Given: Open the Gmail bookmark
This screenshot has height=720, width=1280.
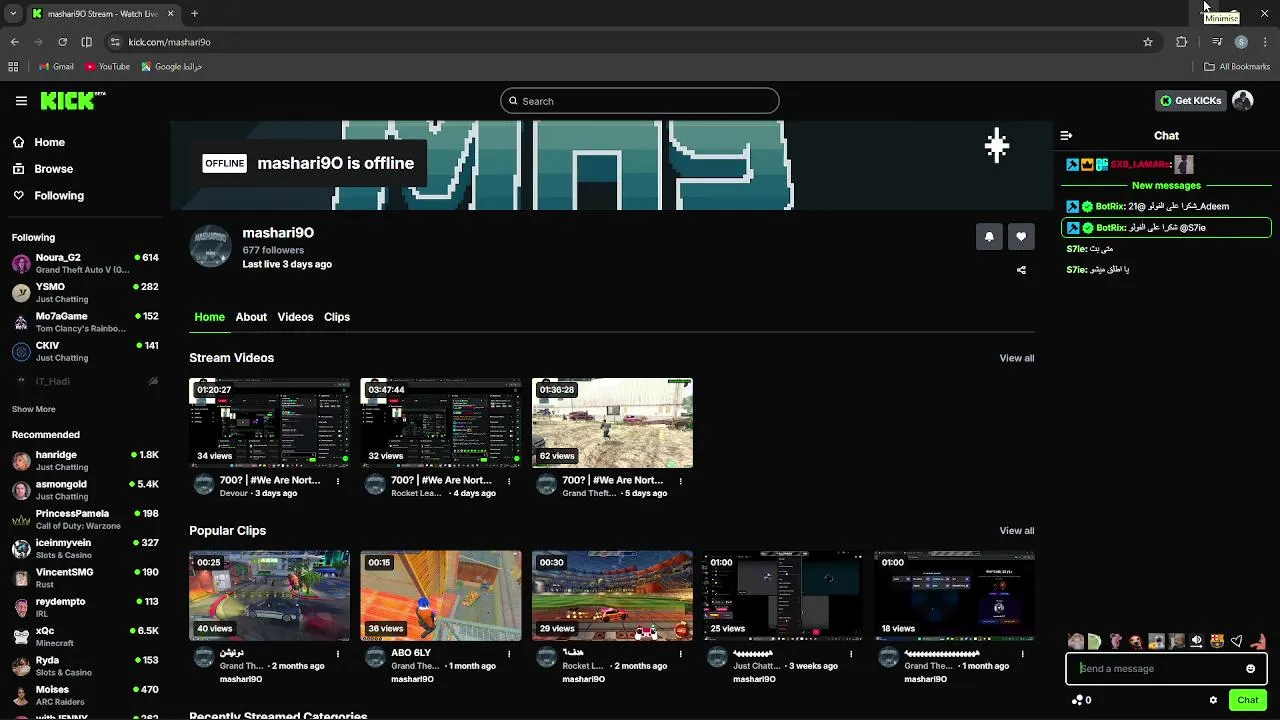Looking at the screenshot, I should pyautogui.click(x=56, y=67).
